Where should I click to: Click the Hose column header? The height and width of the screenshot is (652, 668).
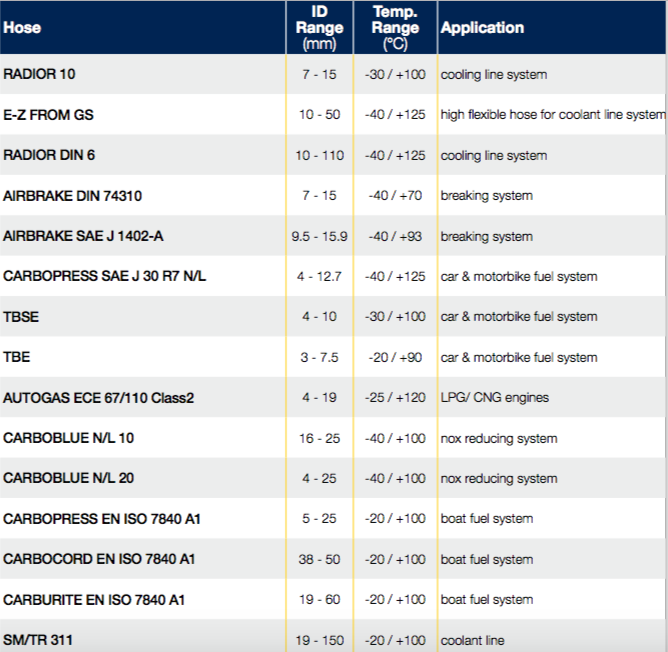click(x=22, y=28)
